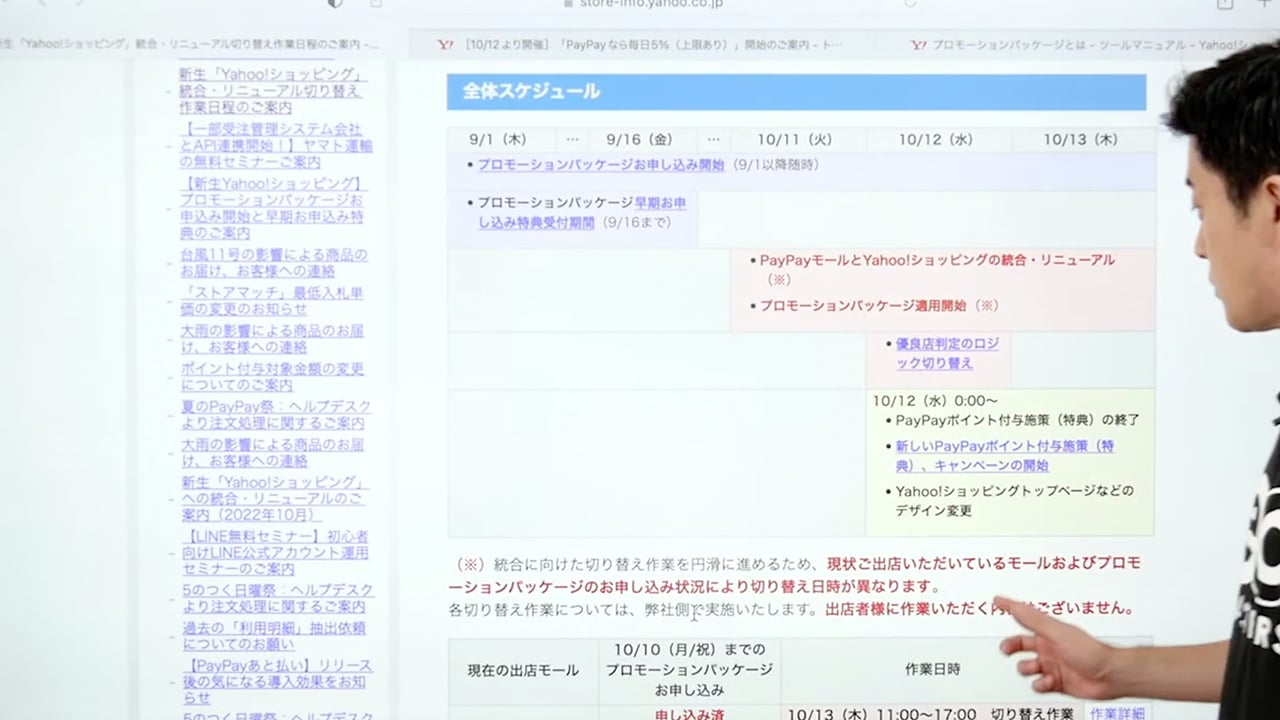Open sidebar link 「ストアマッチ」最低入札単価の変更のお知らせ
This screenshot has height=720, width=1280.
coord(272,301)
